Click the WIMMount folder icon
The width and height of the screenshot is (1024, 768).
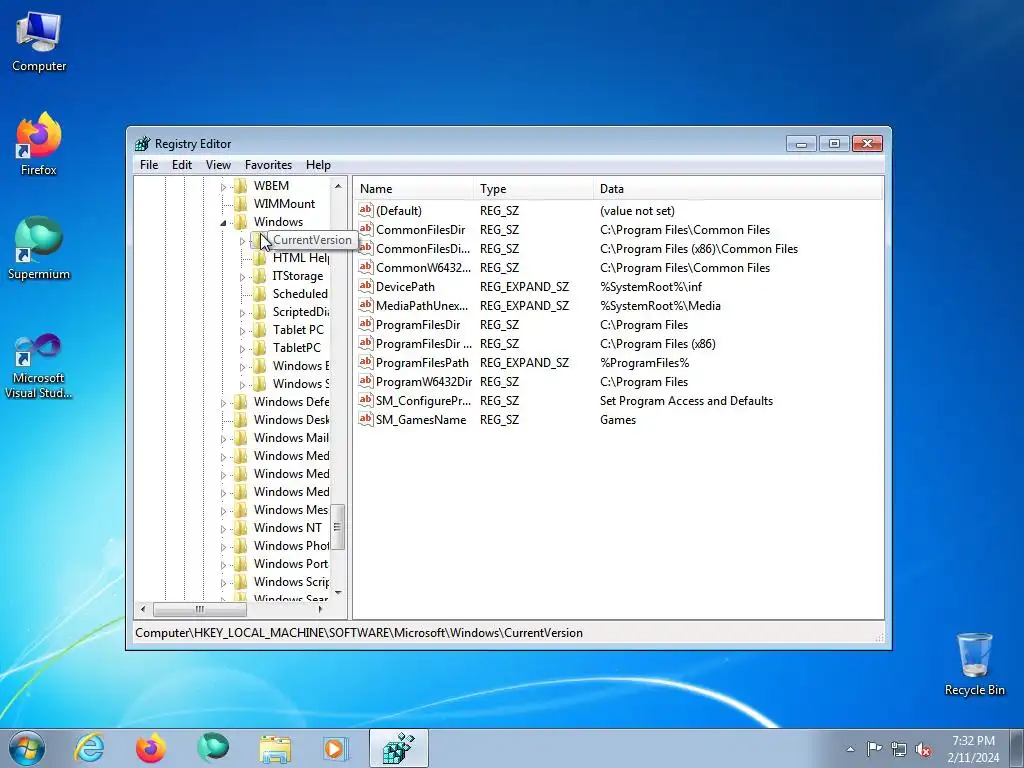(241, 204)
